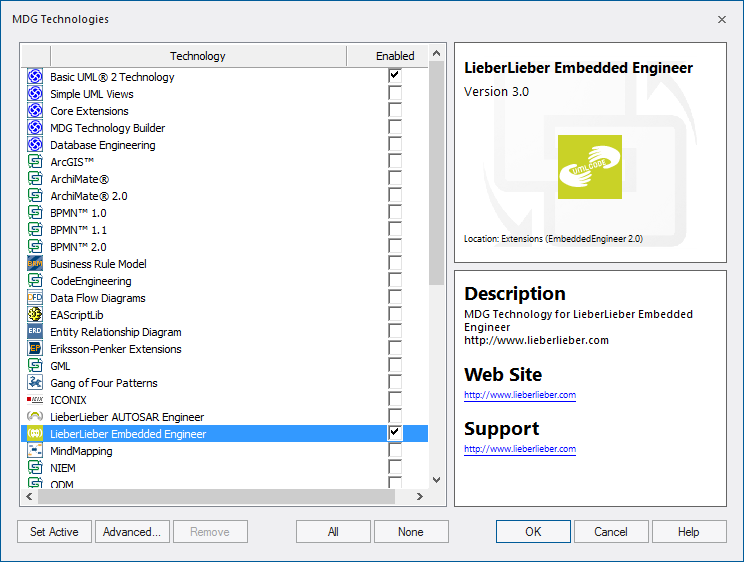The height and width of the screenshot is (562, 744).
Task: Enable the Core Extensions checkbox
Action: [395, 110]
